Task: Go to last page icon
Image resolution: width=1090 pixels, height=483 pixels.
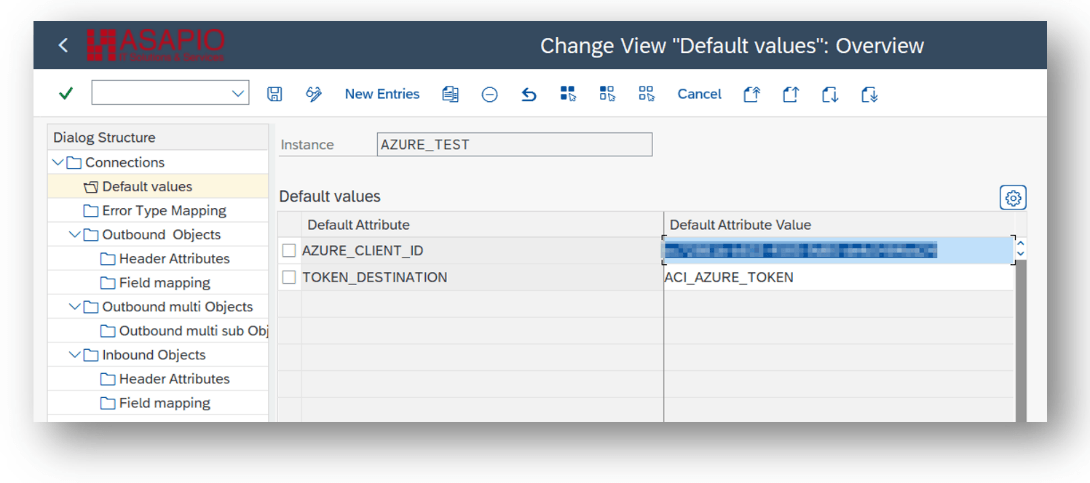Action: (x=869, y=95)
